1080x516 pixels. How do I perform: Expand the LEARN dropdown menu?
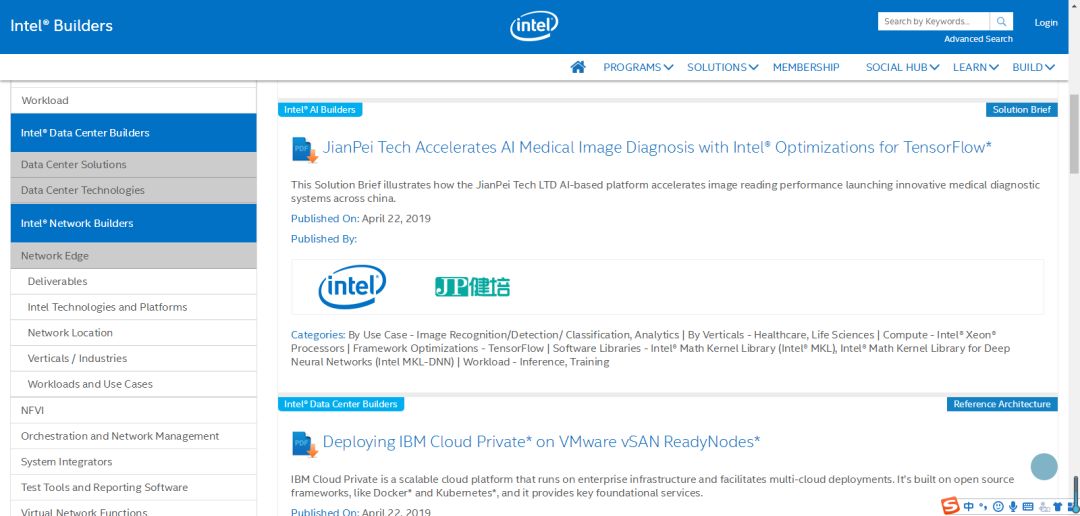pyautogui.click(x=975, y=67)
